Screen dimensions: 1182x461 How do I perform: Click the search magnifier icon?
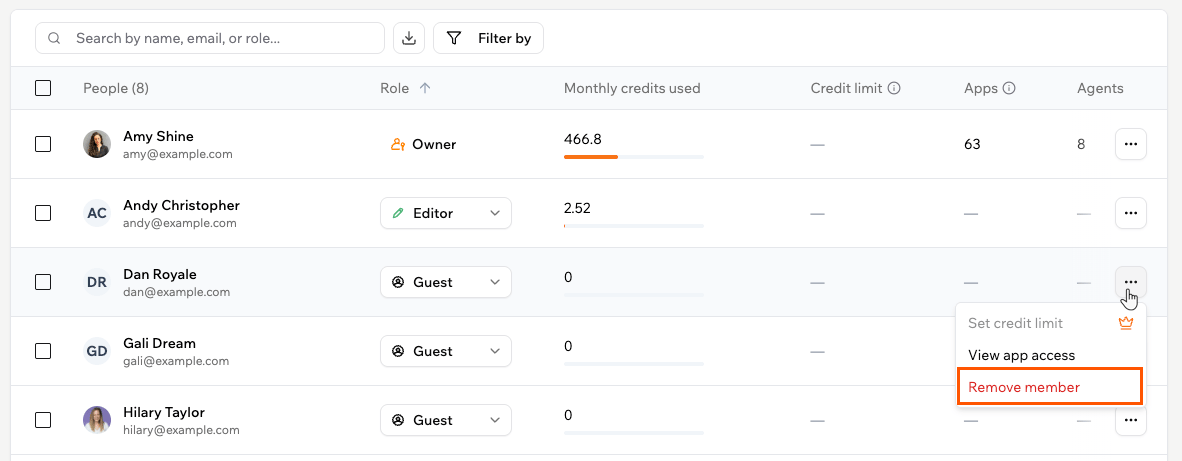tap(54, 38)
